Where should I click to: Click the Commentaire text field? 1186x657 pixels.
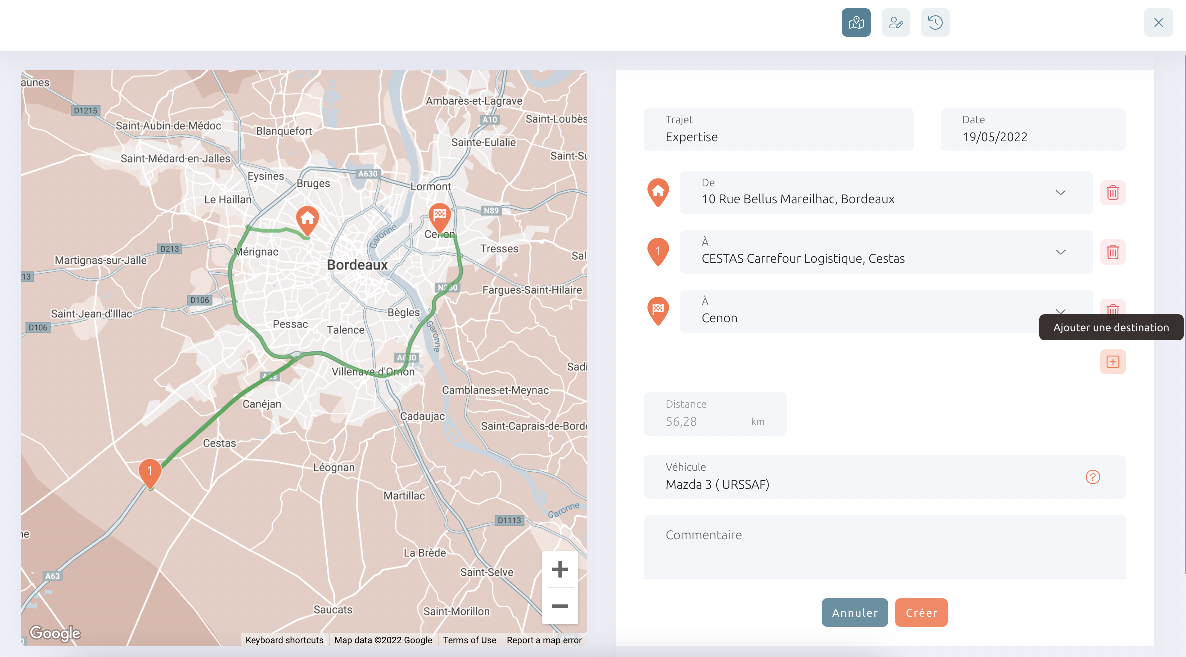pyautogui.click(x=884, y=547)
